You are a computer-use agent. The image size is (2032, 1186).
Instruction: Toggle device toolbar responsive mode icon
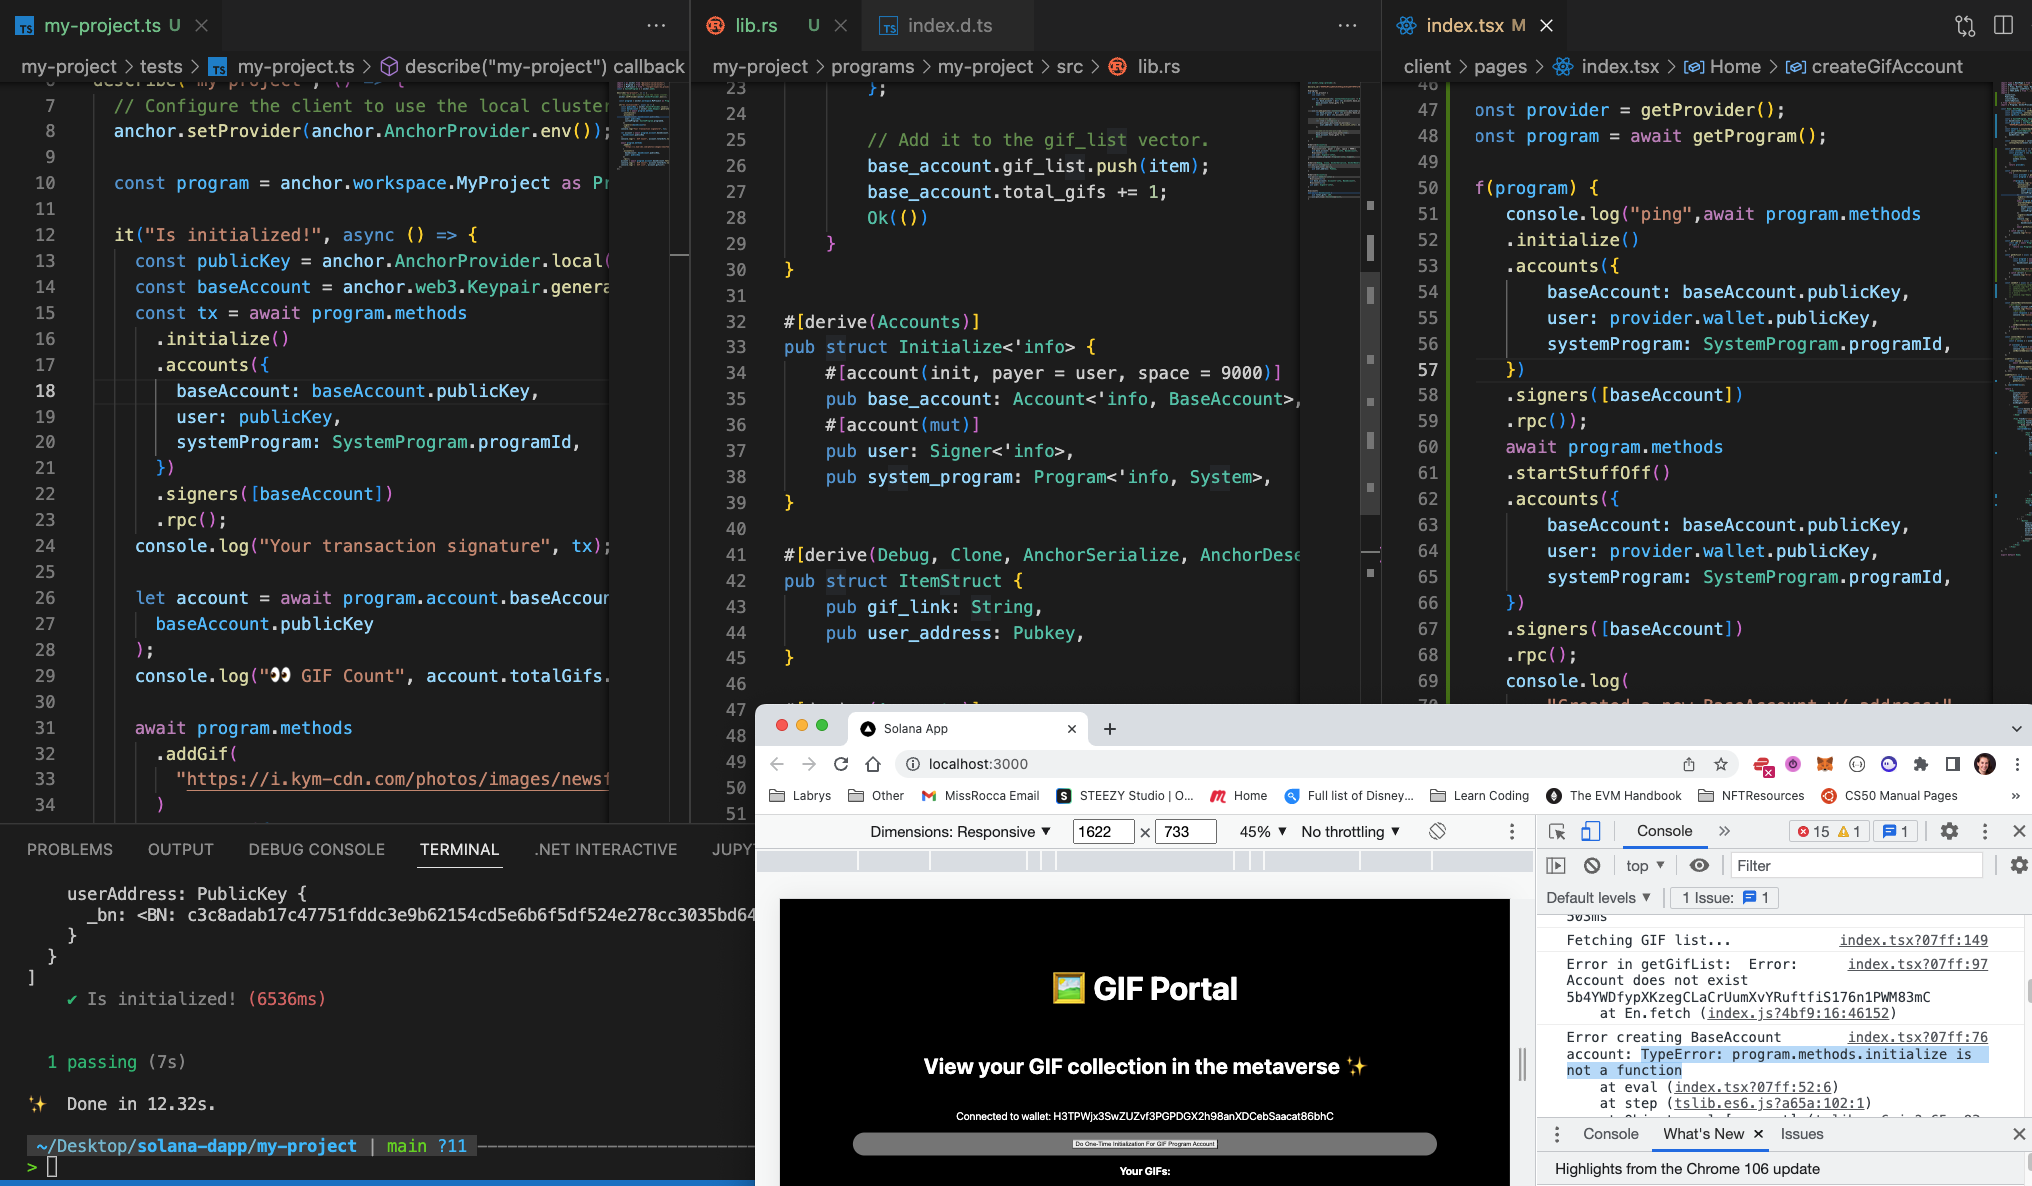coord(1590,832)
